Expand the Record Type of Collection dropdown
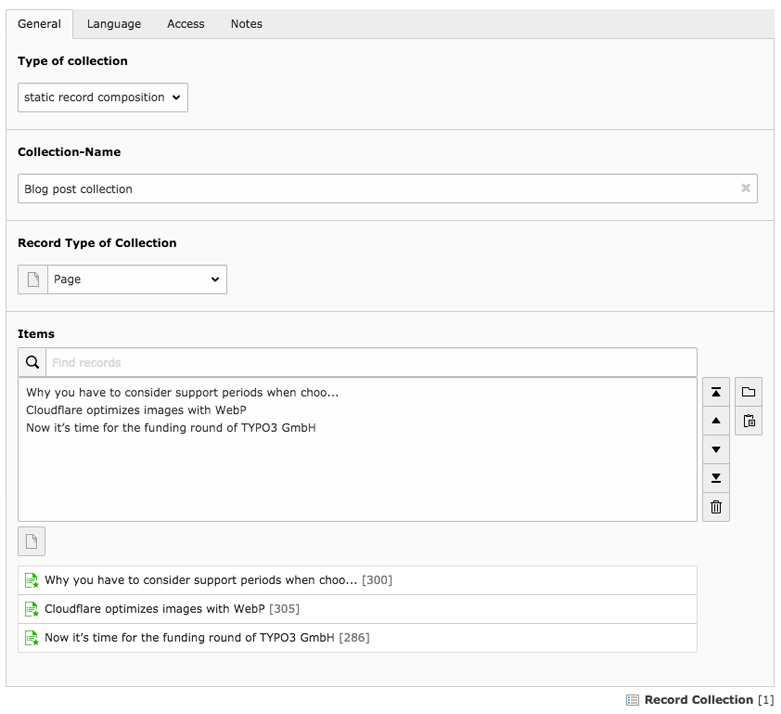781x714 pixels. pos(136,279)
